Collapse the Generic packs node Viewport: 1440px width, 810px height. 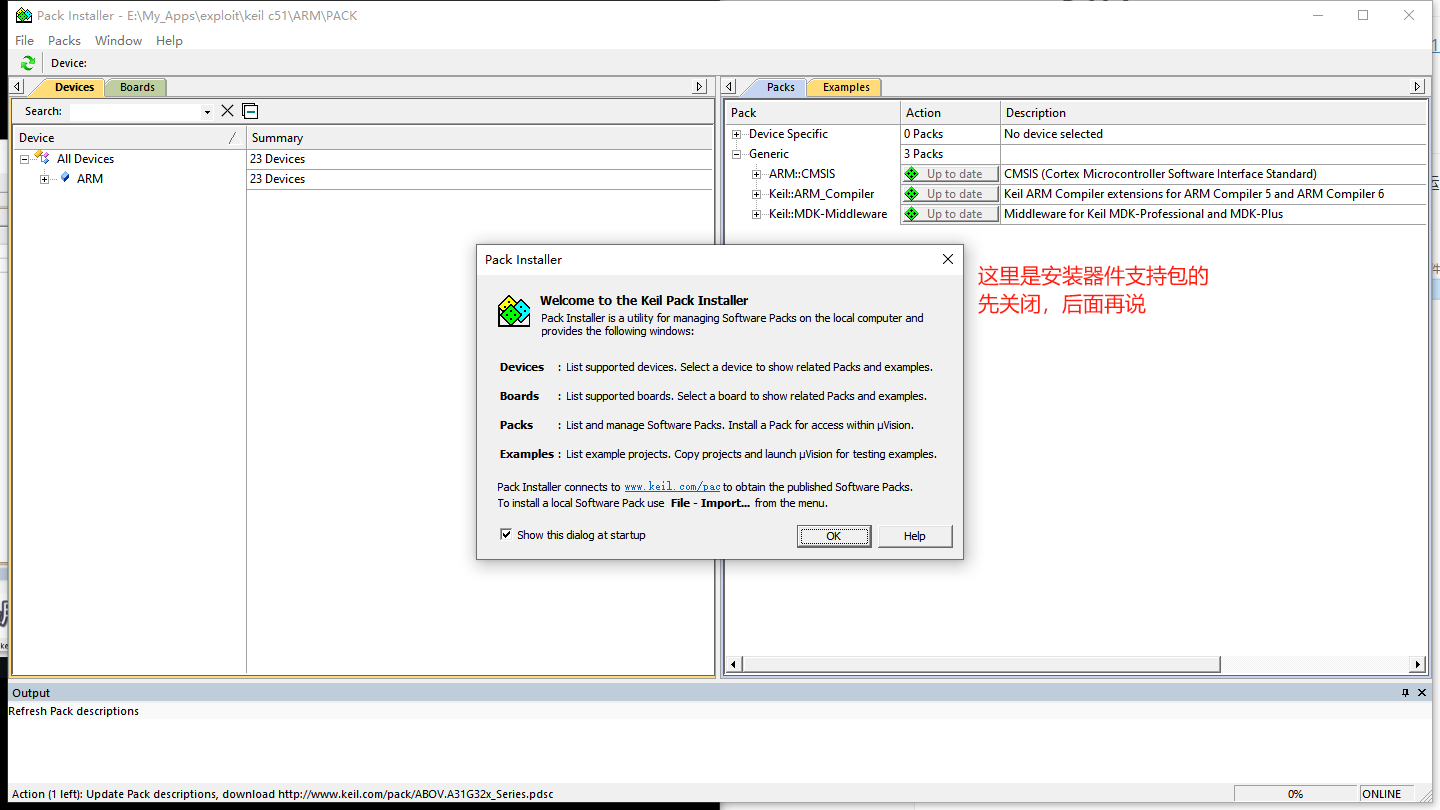pos(737,154)
